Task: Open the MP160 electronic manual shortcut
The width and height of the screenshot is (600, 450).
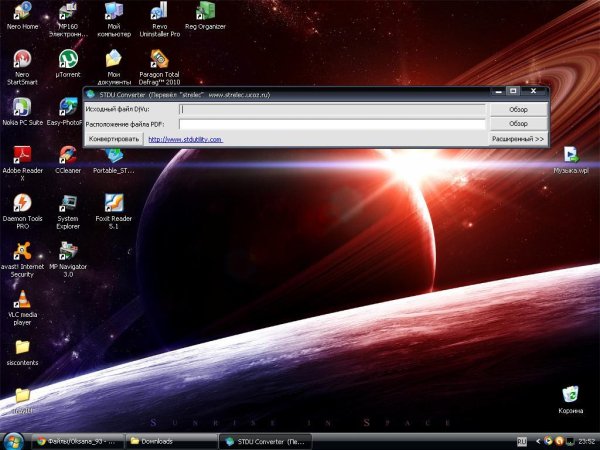Action: pyautogui.click(x=68, y=19)
